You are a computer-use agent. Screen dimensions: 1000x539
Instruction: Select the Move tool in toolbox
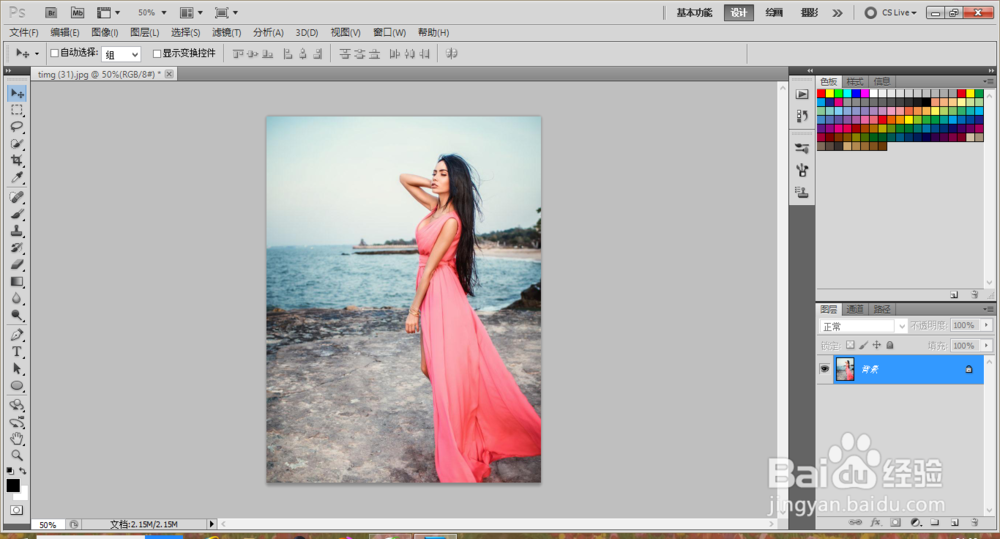[17, 94]
